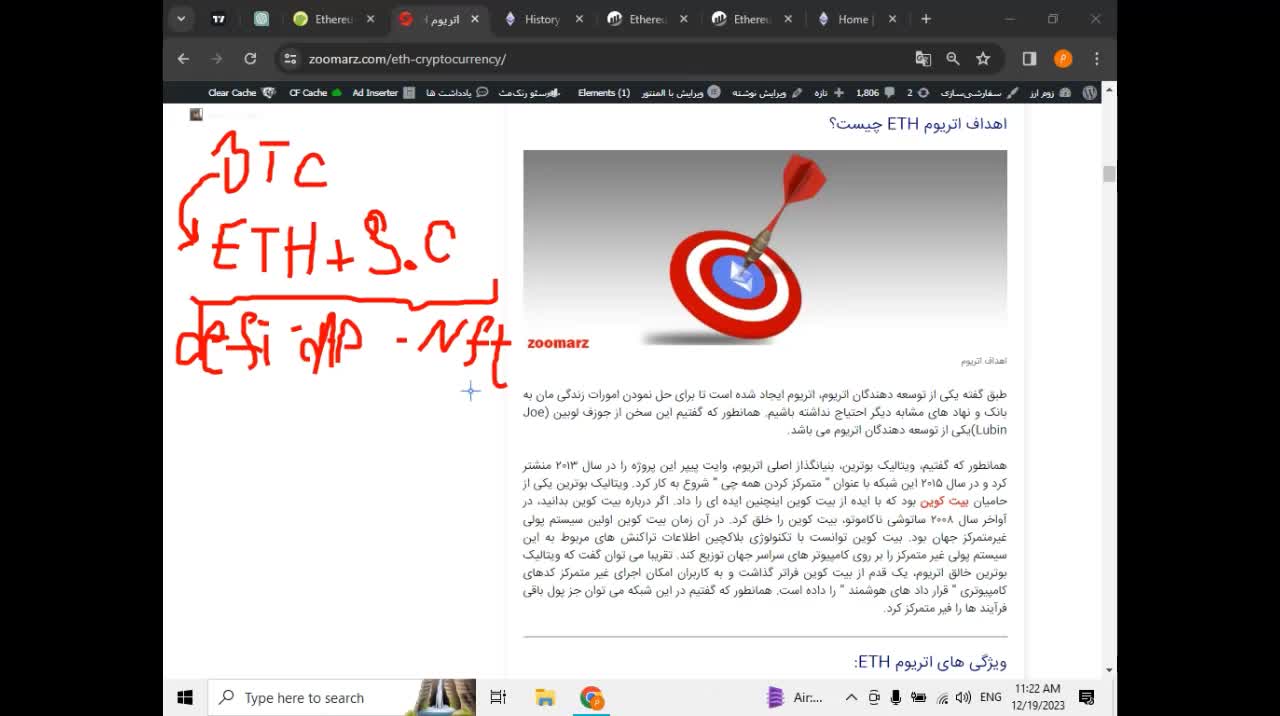The image size is (1280, 716).
Task: Open the WordPress logo admin menu
Action: tap(1090, 92)
